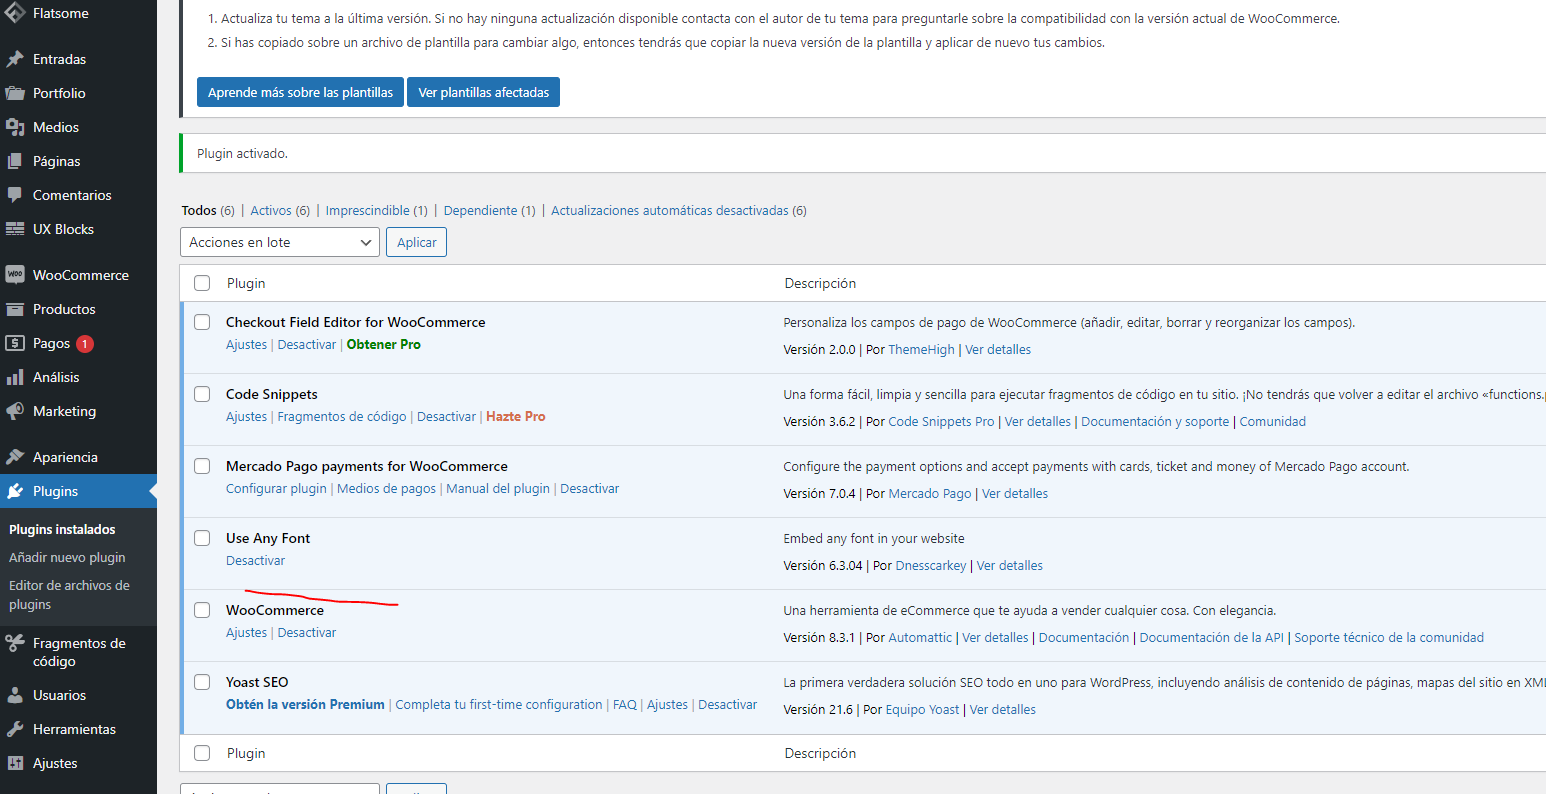1546x794 pixels.
Task: Open Manual del plugin link
Action: pyautogui.click(x=498, y=489)
